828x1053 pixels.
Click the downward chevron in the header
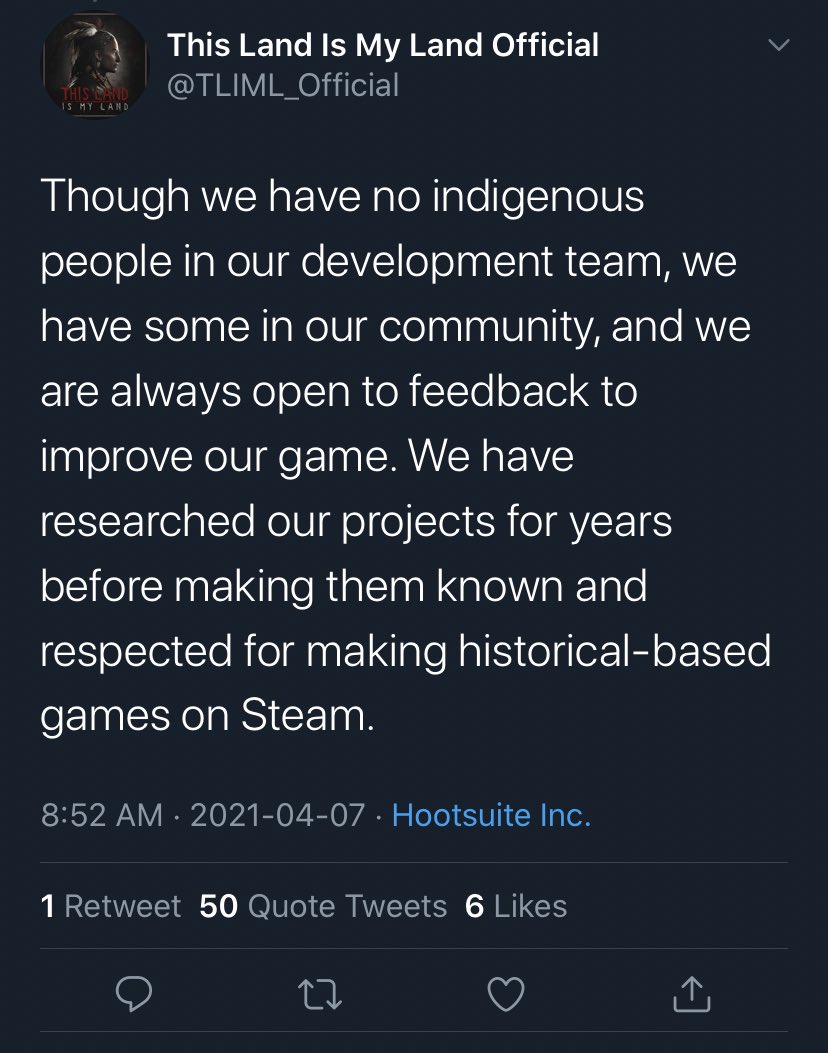pyautogui.click(x=778, y=44)
